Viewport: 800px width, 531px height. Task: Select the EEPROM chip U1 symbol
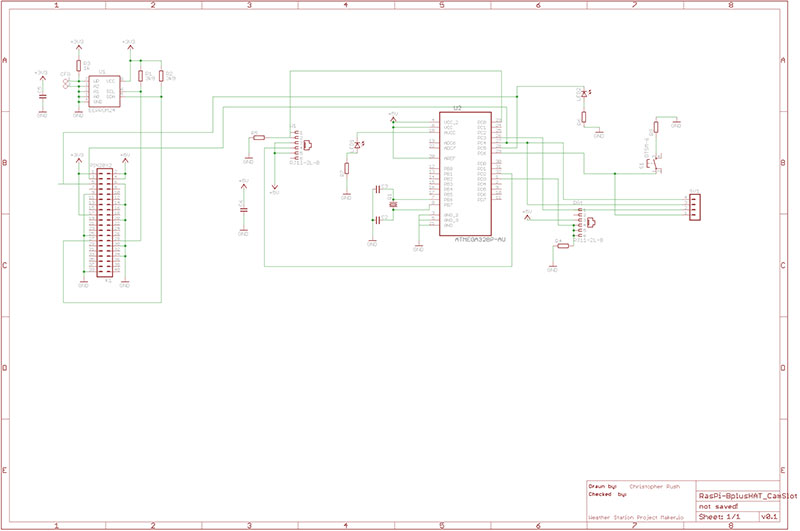104,91
